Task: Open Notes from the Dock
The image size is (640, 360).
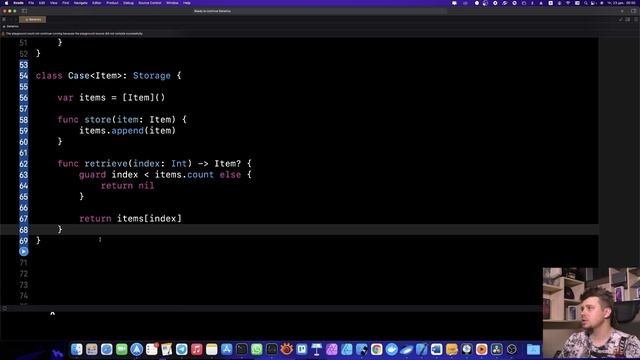Action: coord(211,349)
